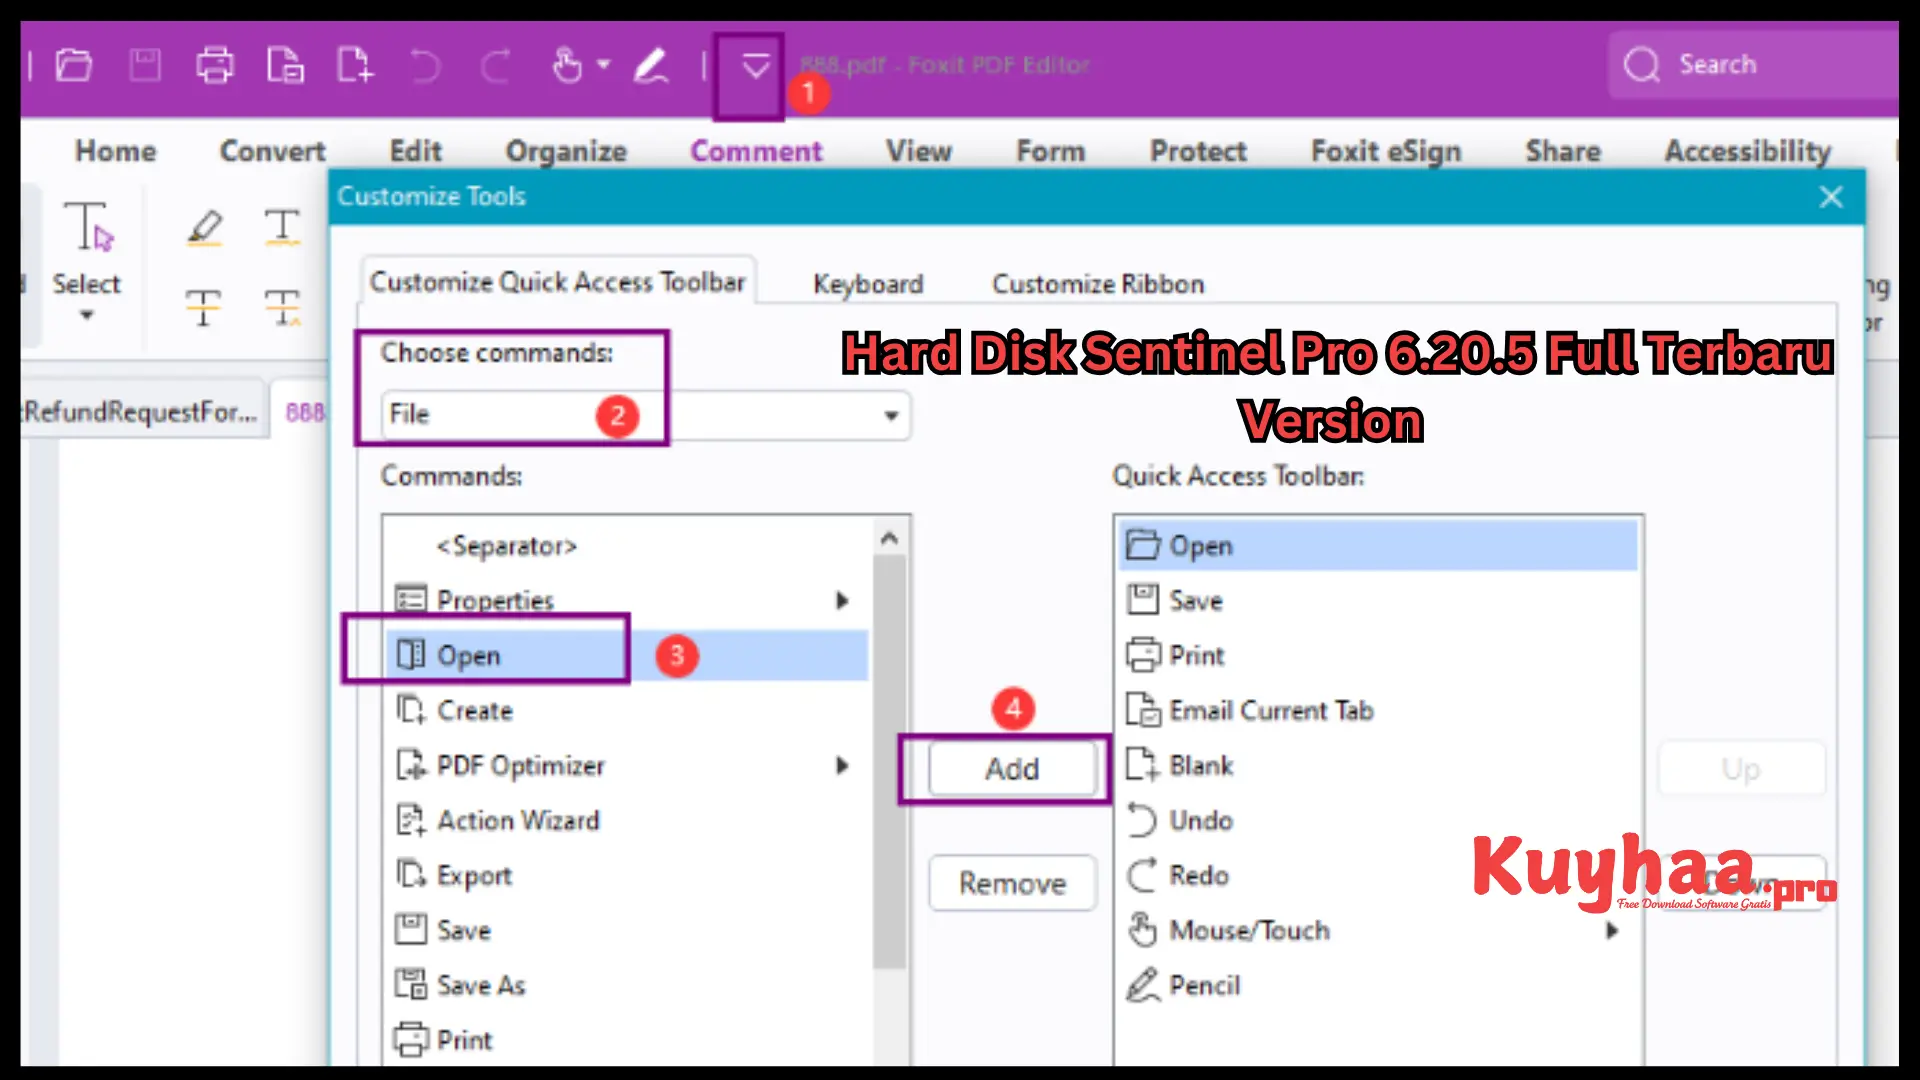1920x1080 pixels.
Task: Open the View ribbon tab
Action: point(918,151)
